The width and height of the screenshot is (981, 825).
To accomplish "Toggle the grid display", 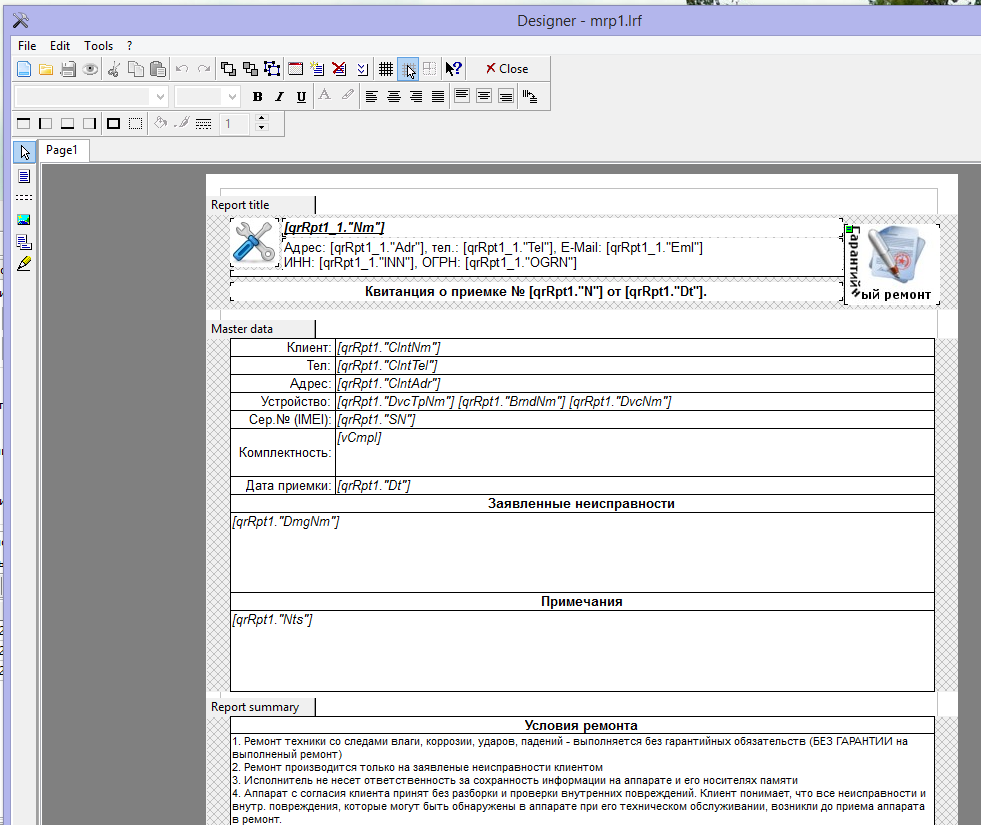I will 386,69.
